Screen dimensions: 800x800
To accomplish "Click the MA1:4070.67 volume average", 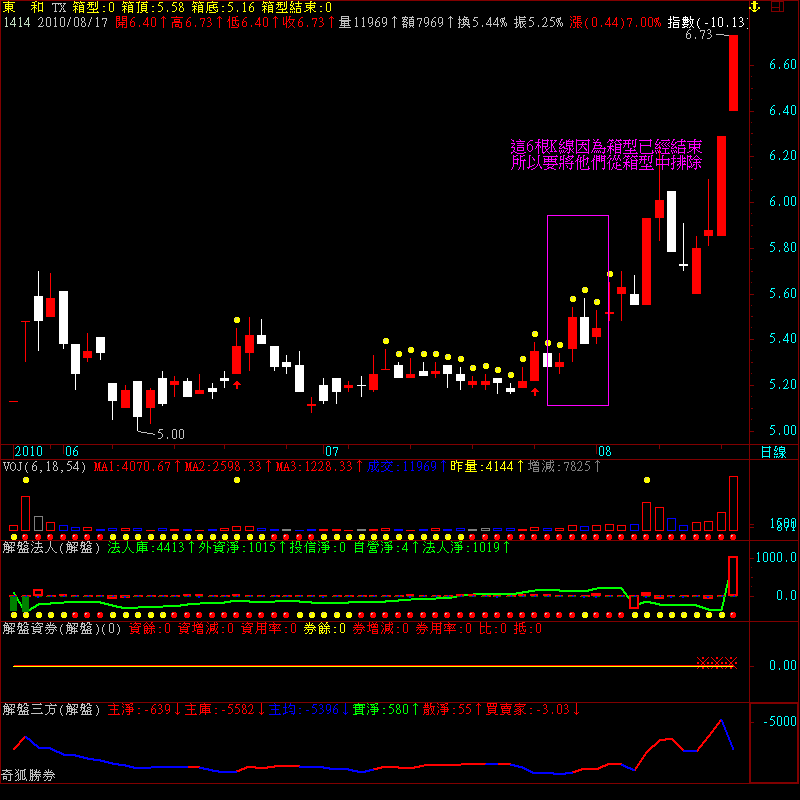I will click(x=132, y=467).
